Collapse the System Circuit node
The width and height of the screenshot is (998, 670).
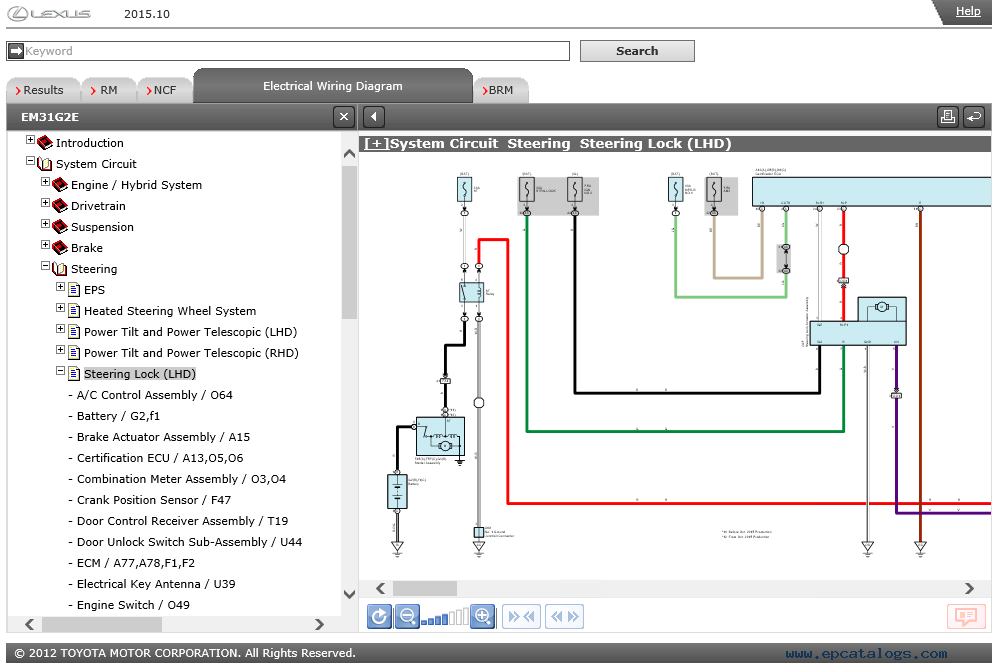[x=30, y=161]
